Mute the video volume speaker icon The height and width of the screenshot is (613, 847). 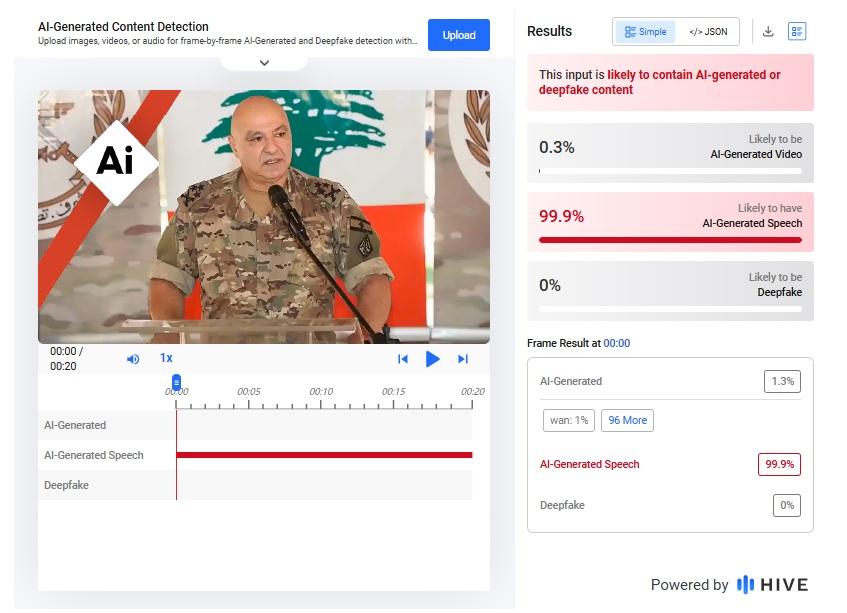pos(133,359)
